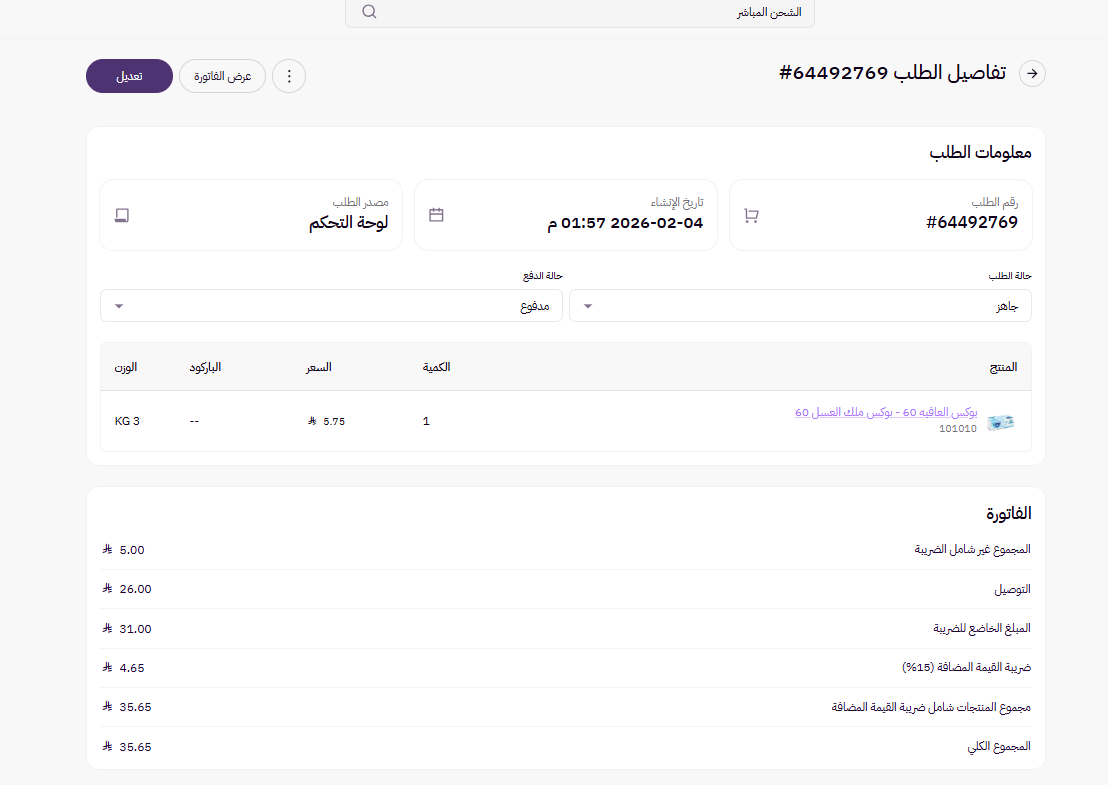1108x785 pixels.
Task: Open the payment status dropdown showing مدفوع
Action: point(332,305)
